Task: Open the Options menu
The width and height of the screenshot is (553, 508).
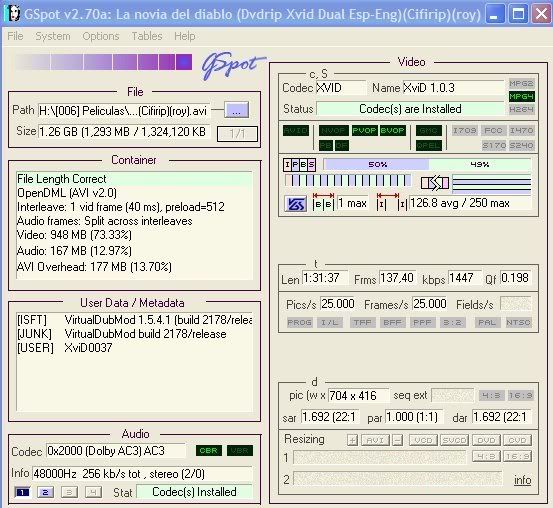Action: point(101,36)
